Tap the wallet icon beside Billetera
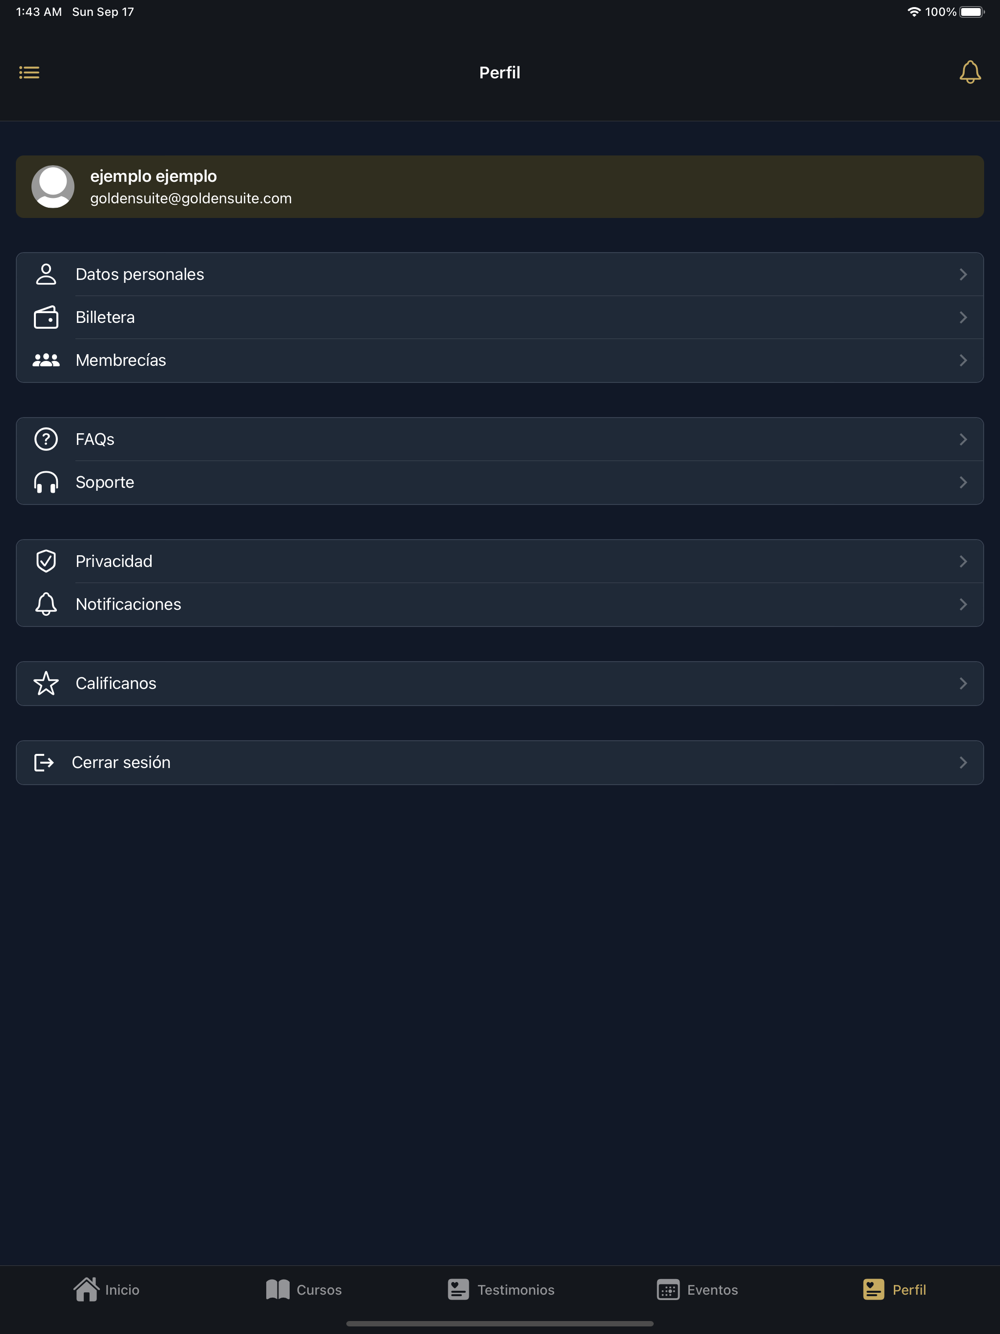The image size is (1000, 1334). click(46, 318)
